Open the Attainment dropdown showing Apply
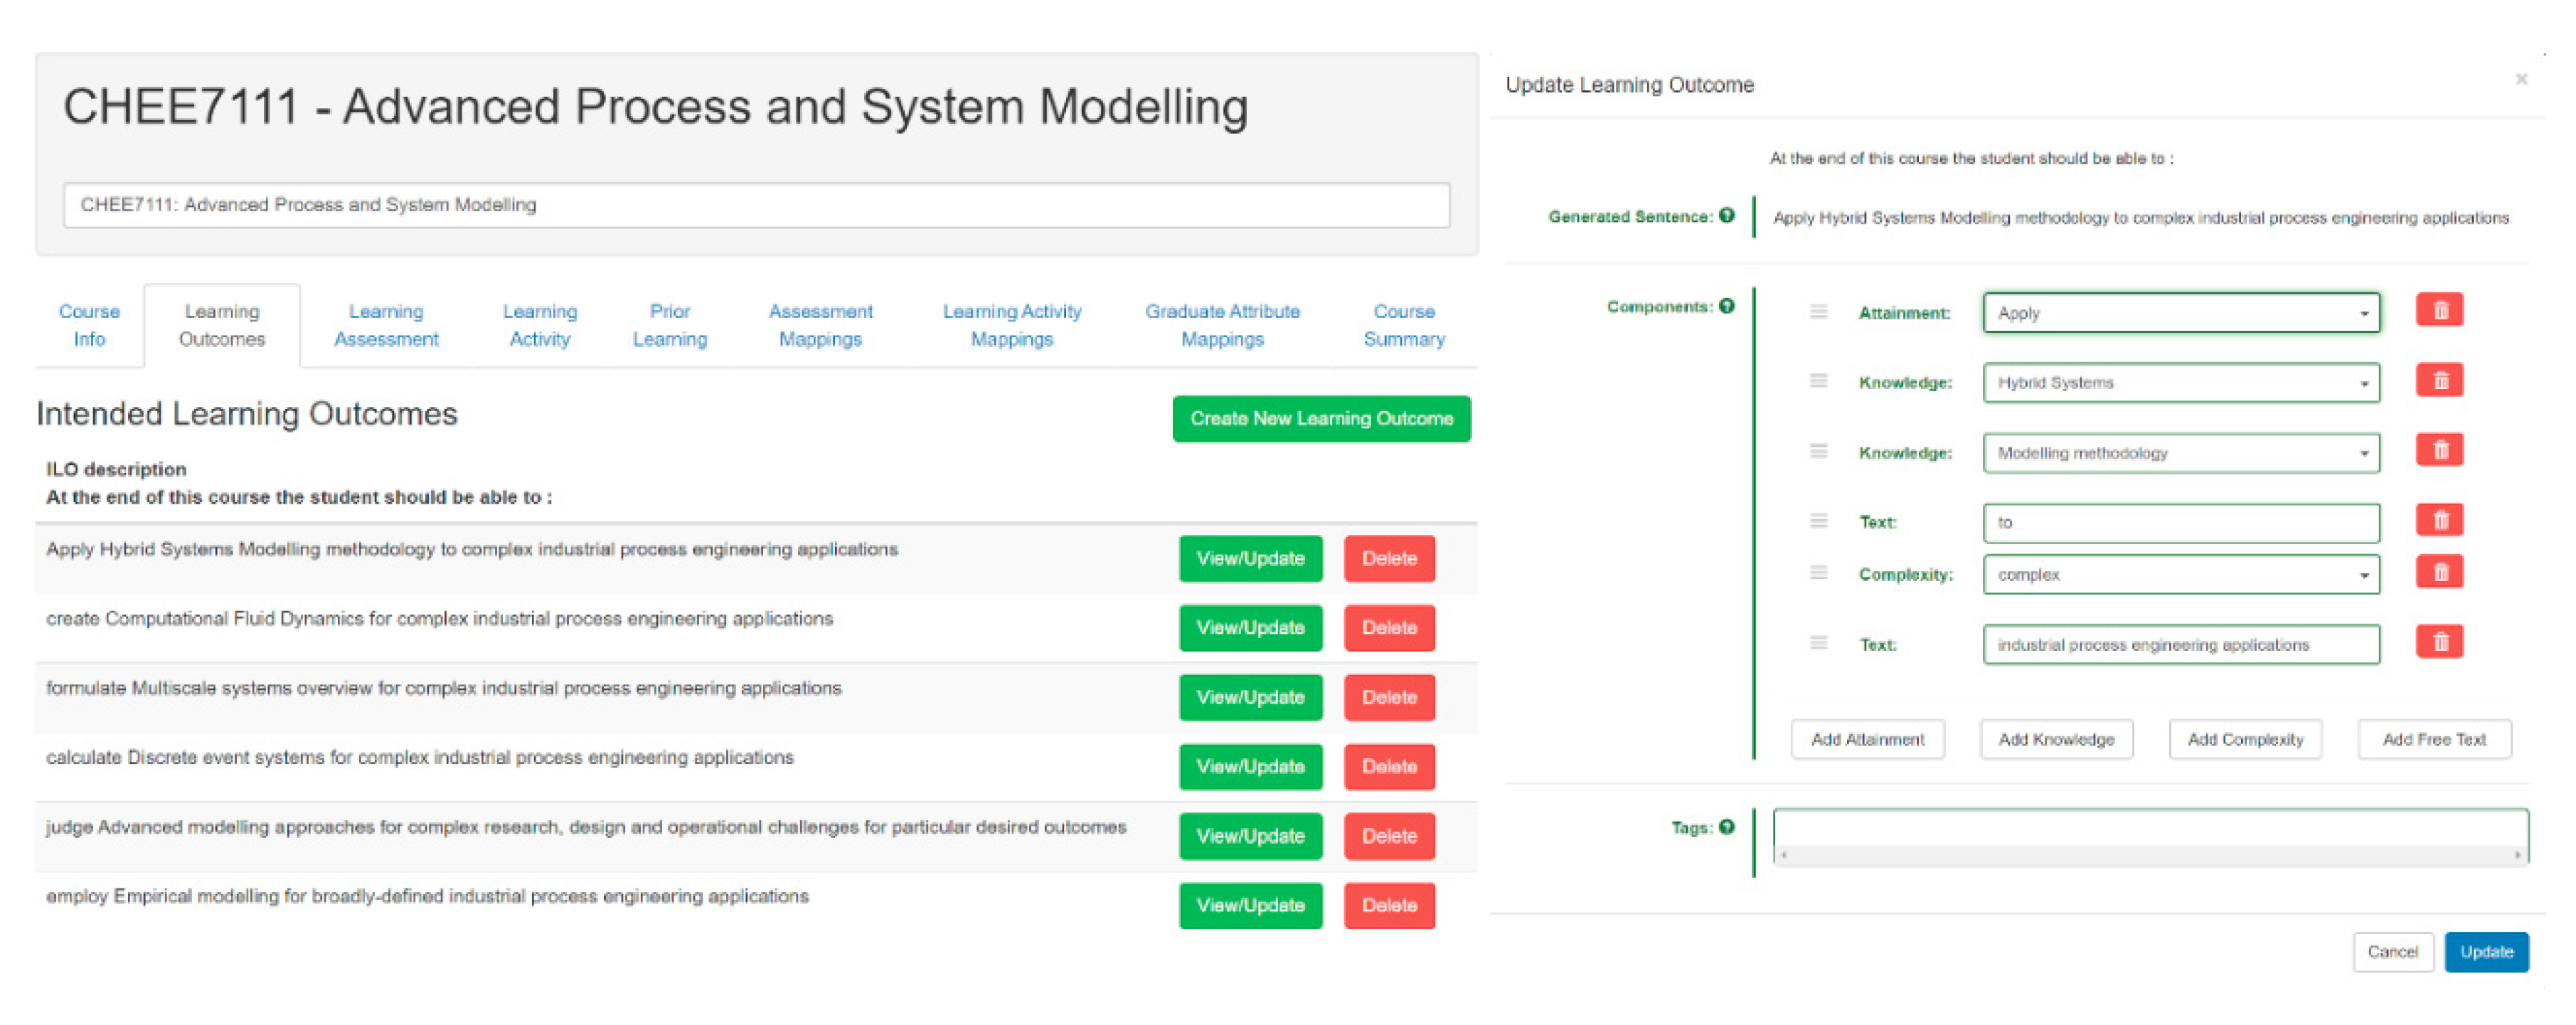The width and height of the screenshot is (2576, 1025). coord(2180,313)
